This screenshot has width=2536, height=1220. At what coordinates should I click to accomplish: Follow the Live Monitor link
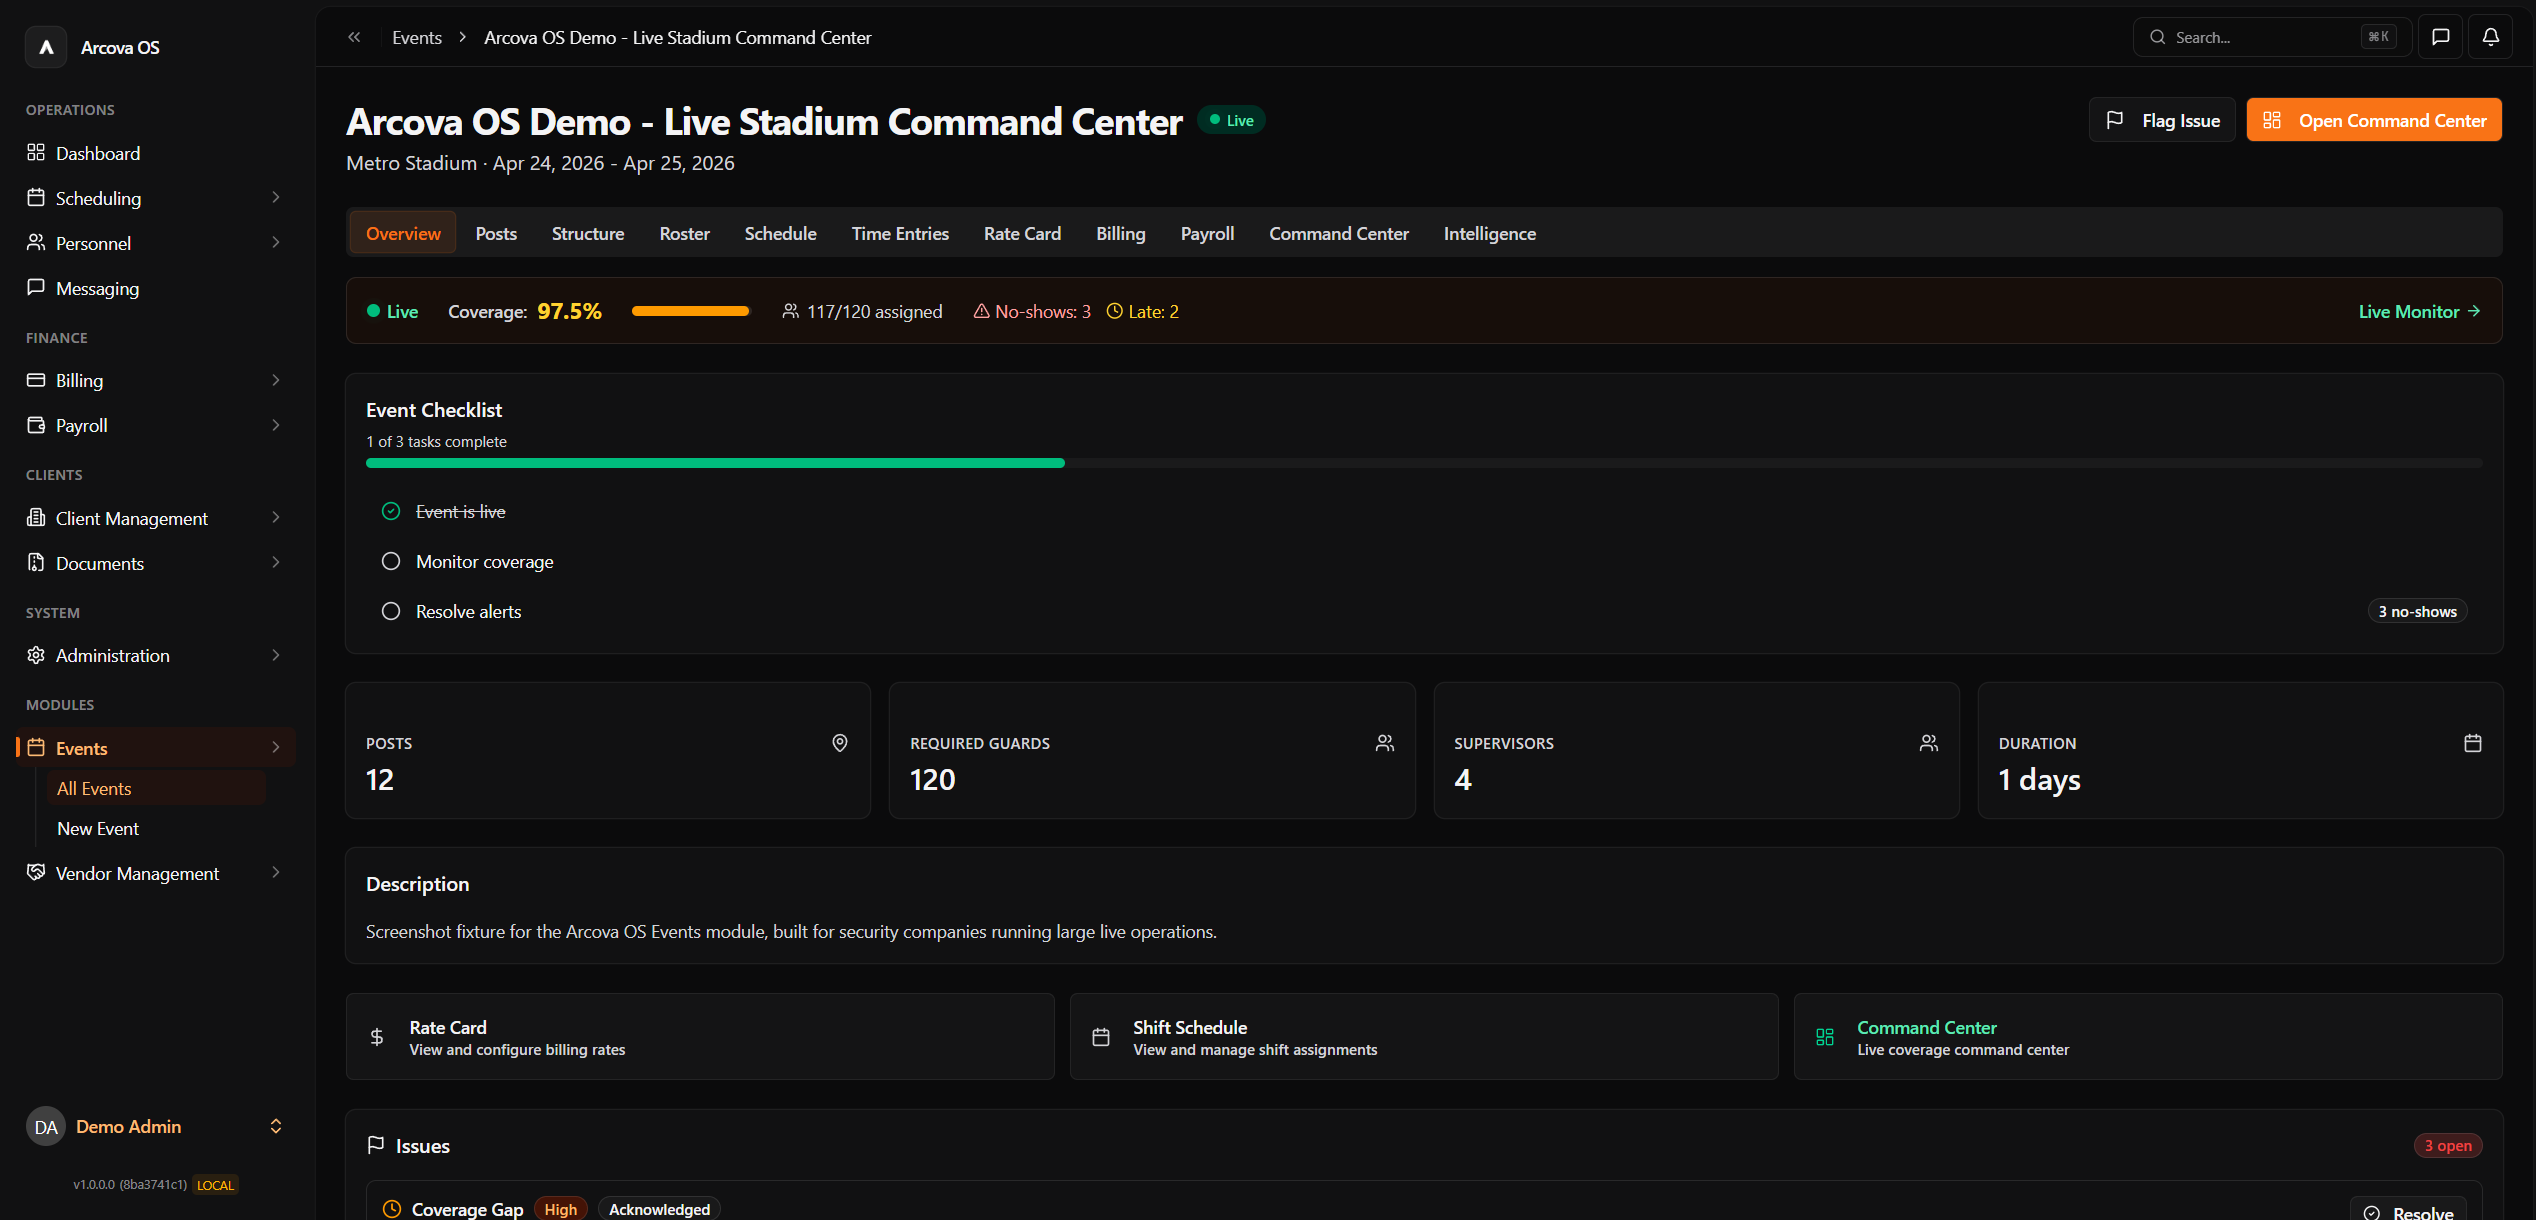pos(2419,311)
